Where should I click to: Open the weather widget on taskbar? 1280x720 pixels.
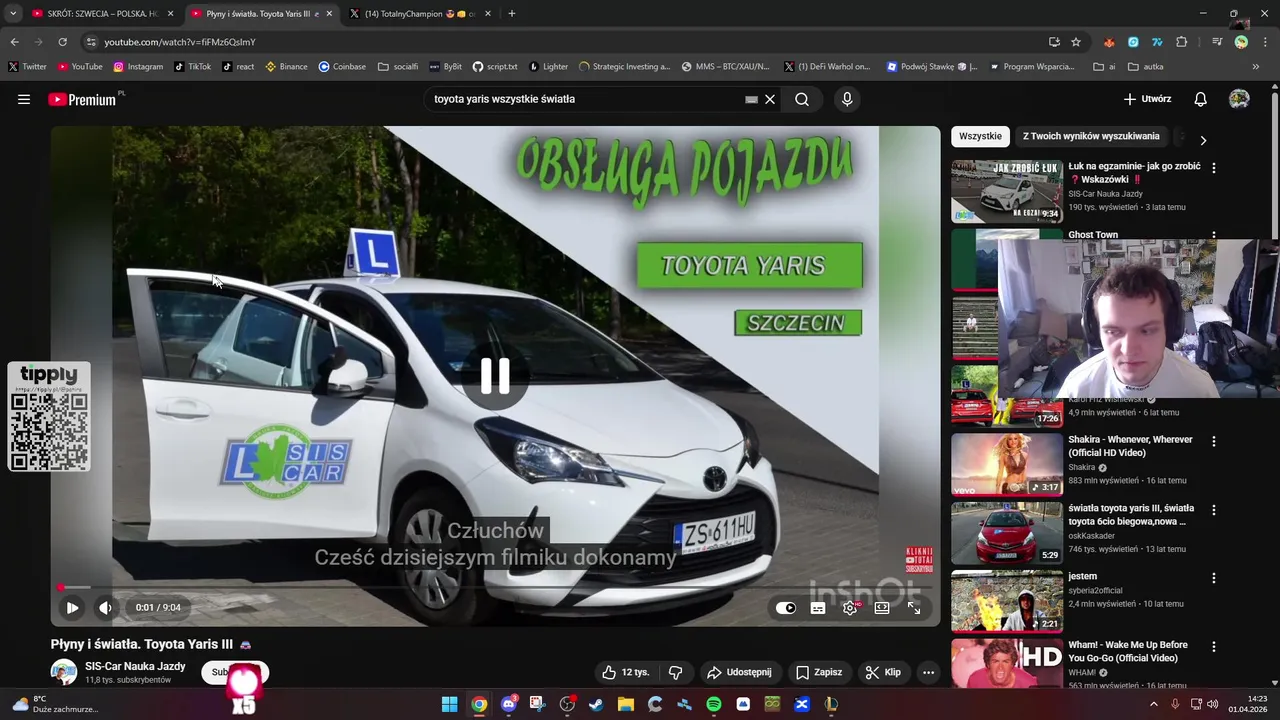(x=55, y=704)
